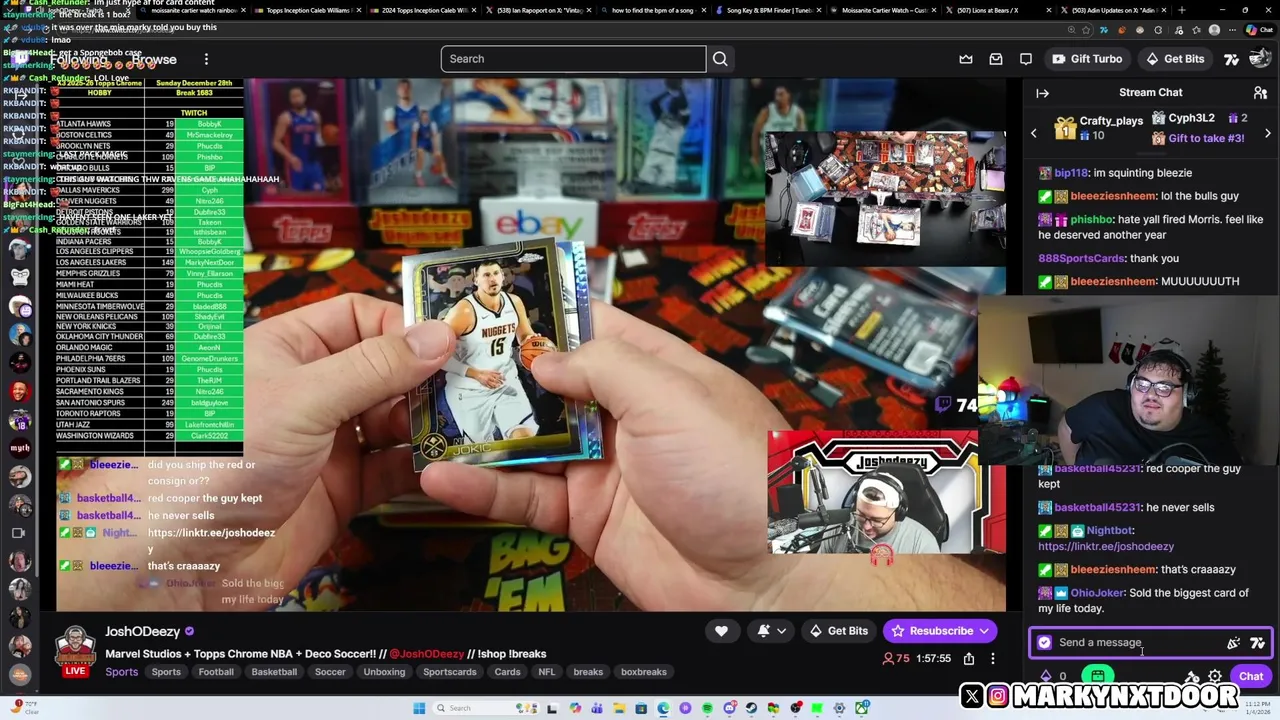1280x720 pixels.
Task: Open the emote picker in message box
Action: click(1257, 643)
